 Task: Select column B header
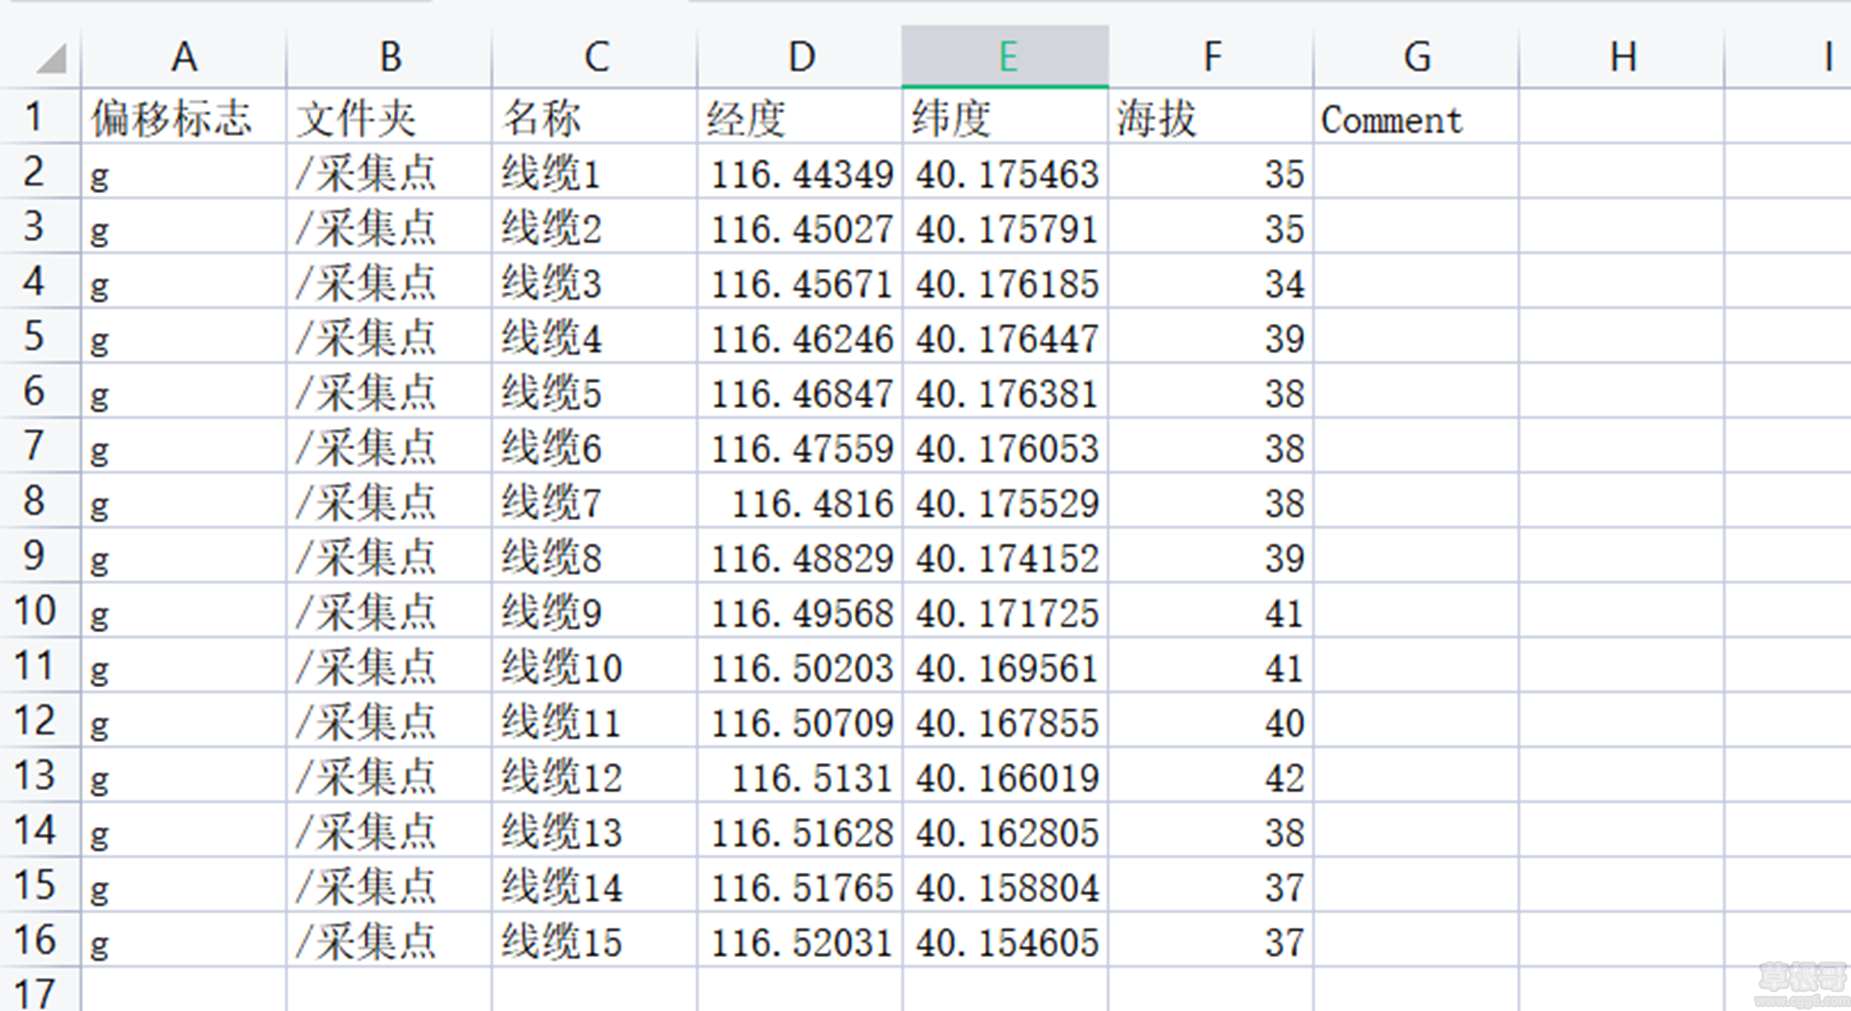tap(390, 57)
